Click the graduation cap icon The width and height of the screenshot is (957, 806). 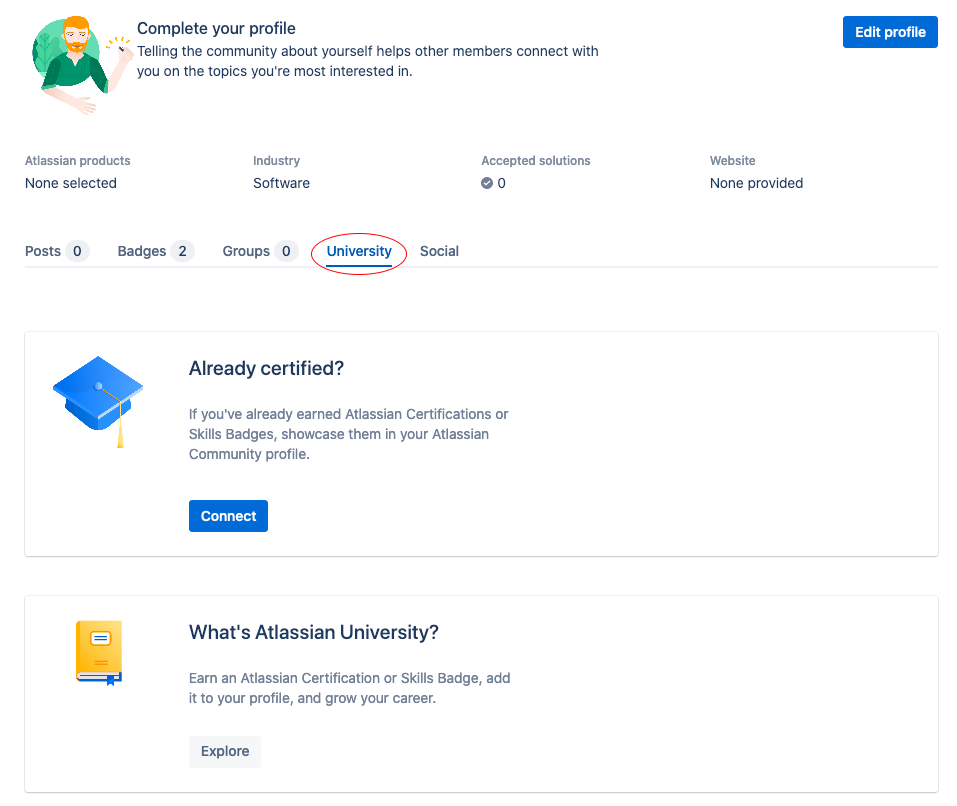98,401
